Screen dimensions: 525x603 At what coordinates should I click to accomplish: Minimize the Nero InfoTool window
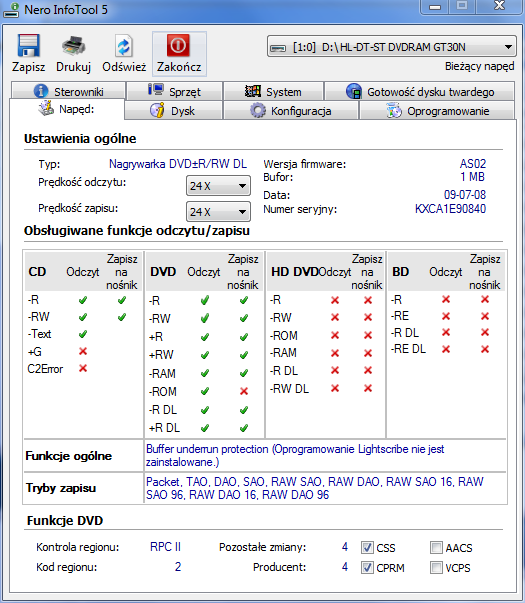coord(435,7)
